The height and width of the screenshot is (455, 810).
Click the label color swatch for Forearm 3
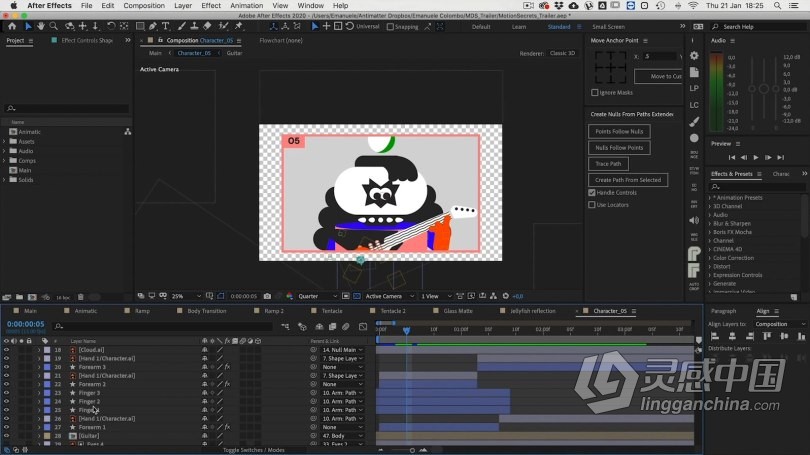[x=47, y=367]
